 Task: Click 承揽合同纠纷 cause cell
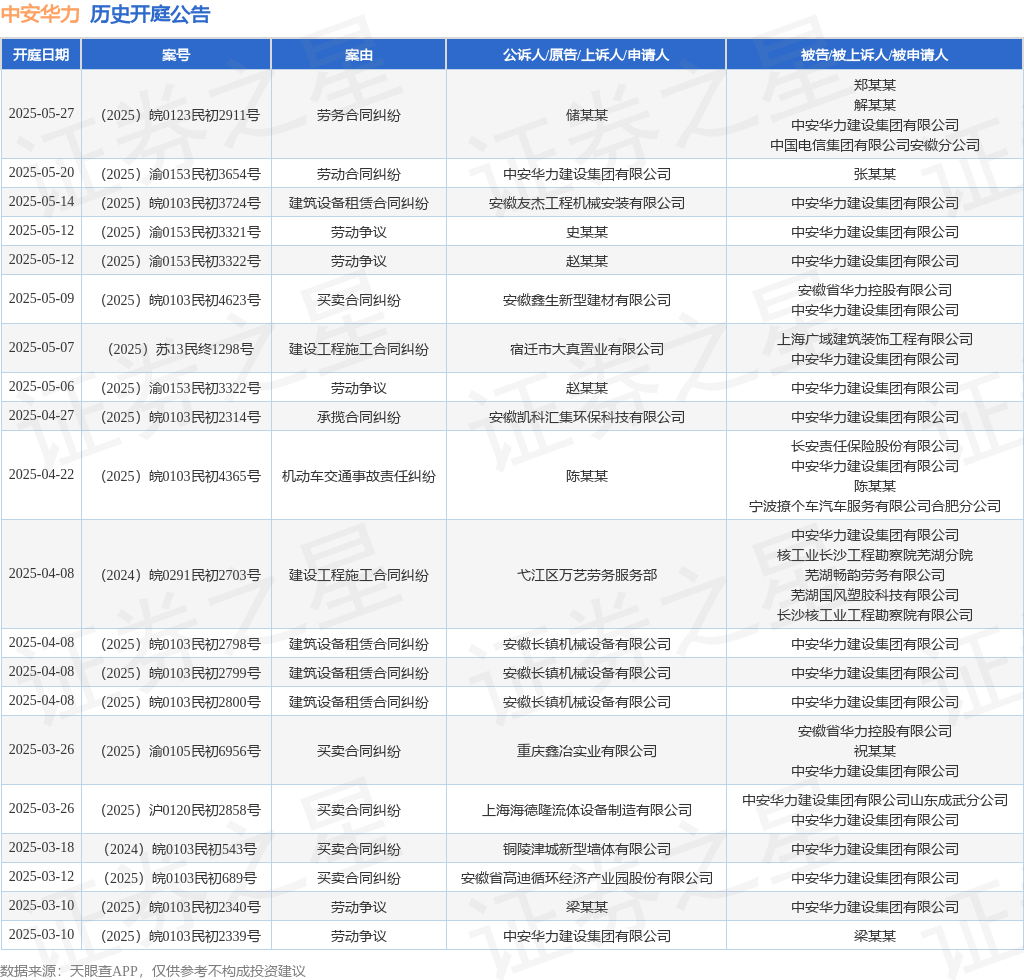[x=359, y=417]
